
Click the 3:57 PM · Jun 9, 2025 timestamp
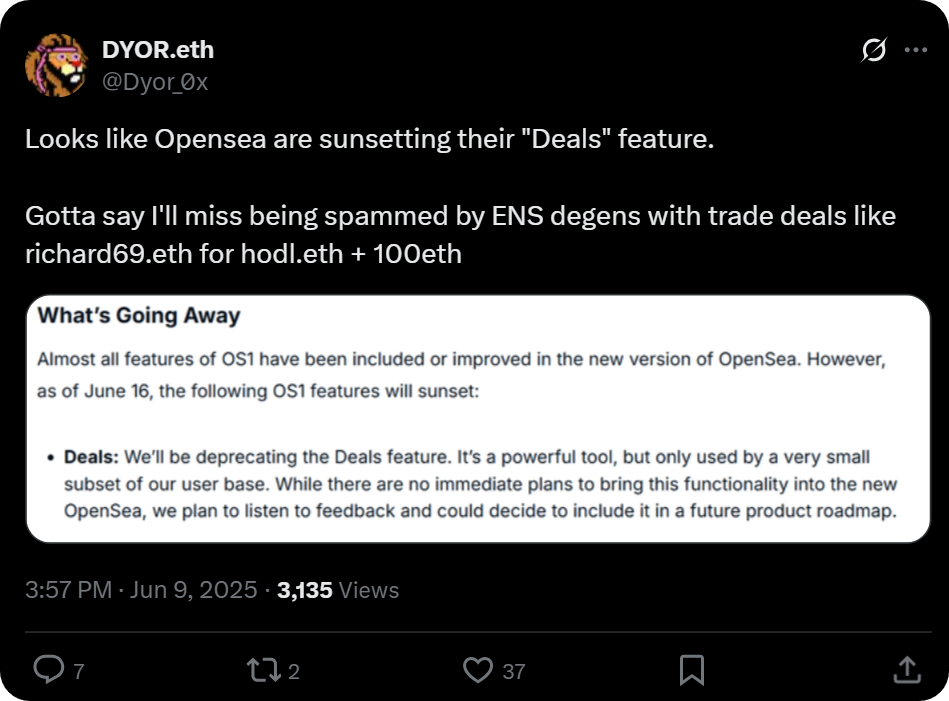pos(141,590)
